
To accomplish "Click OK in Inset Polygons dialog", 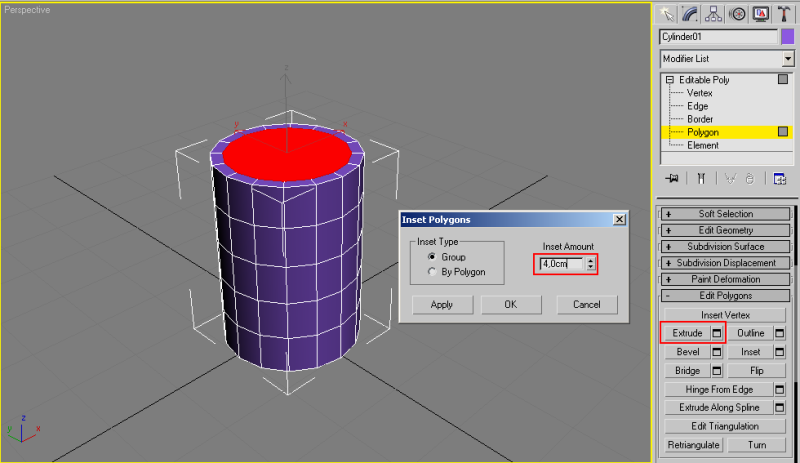I will pos(511,305).
